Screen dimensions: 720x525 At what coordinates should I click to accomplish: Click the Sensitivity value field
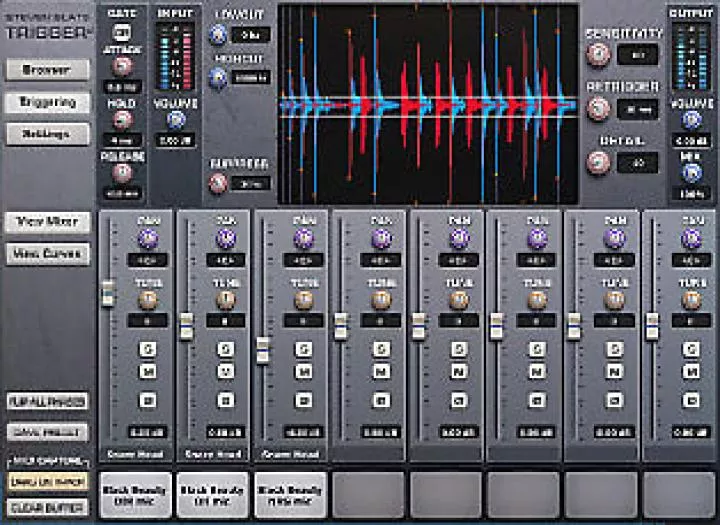(x=638, y=55)
